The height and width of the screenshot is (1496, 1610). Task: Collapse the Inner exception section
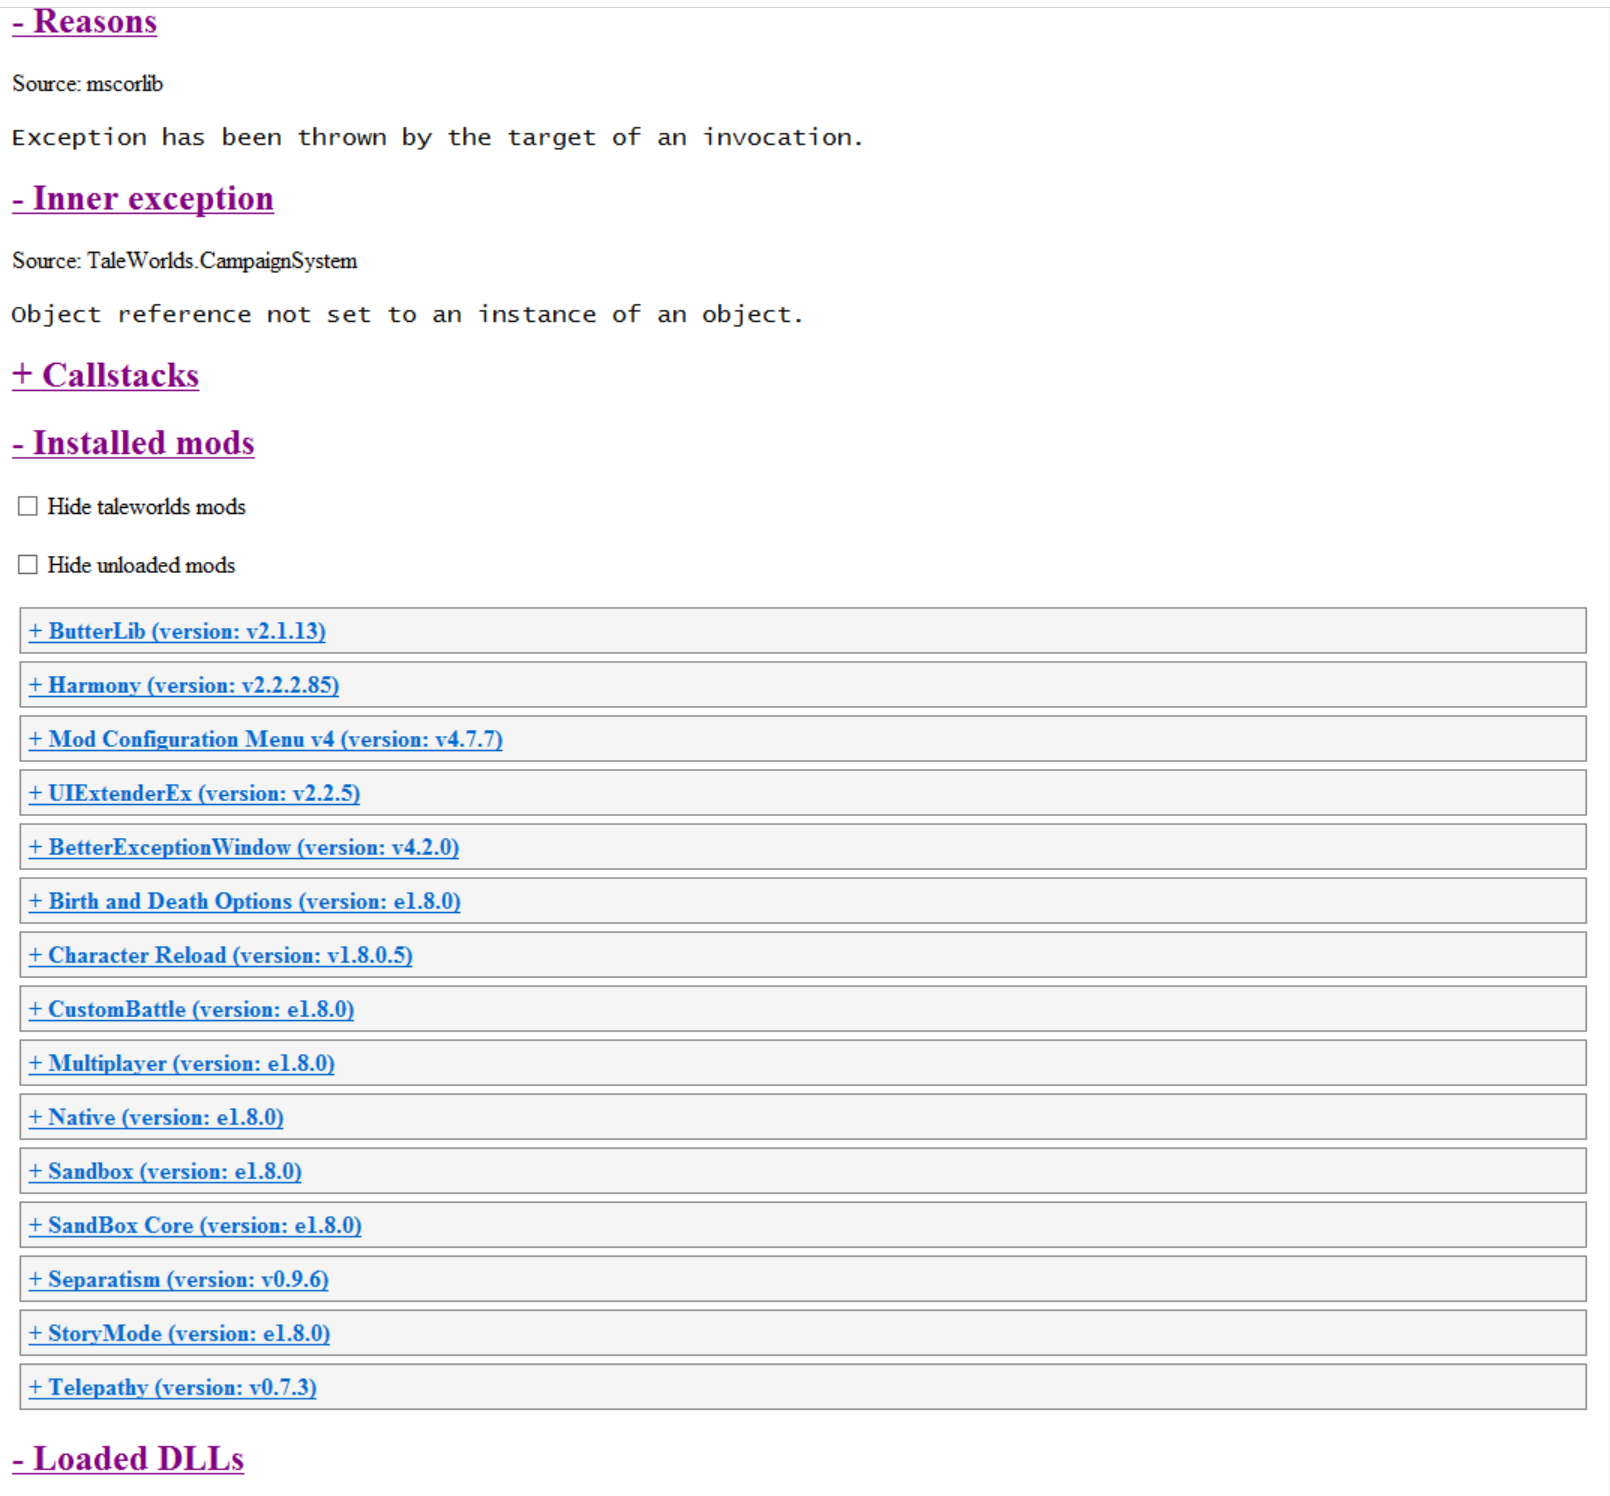143,198
